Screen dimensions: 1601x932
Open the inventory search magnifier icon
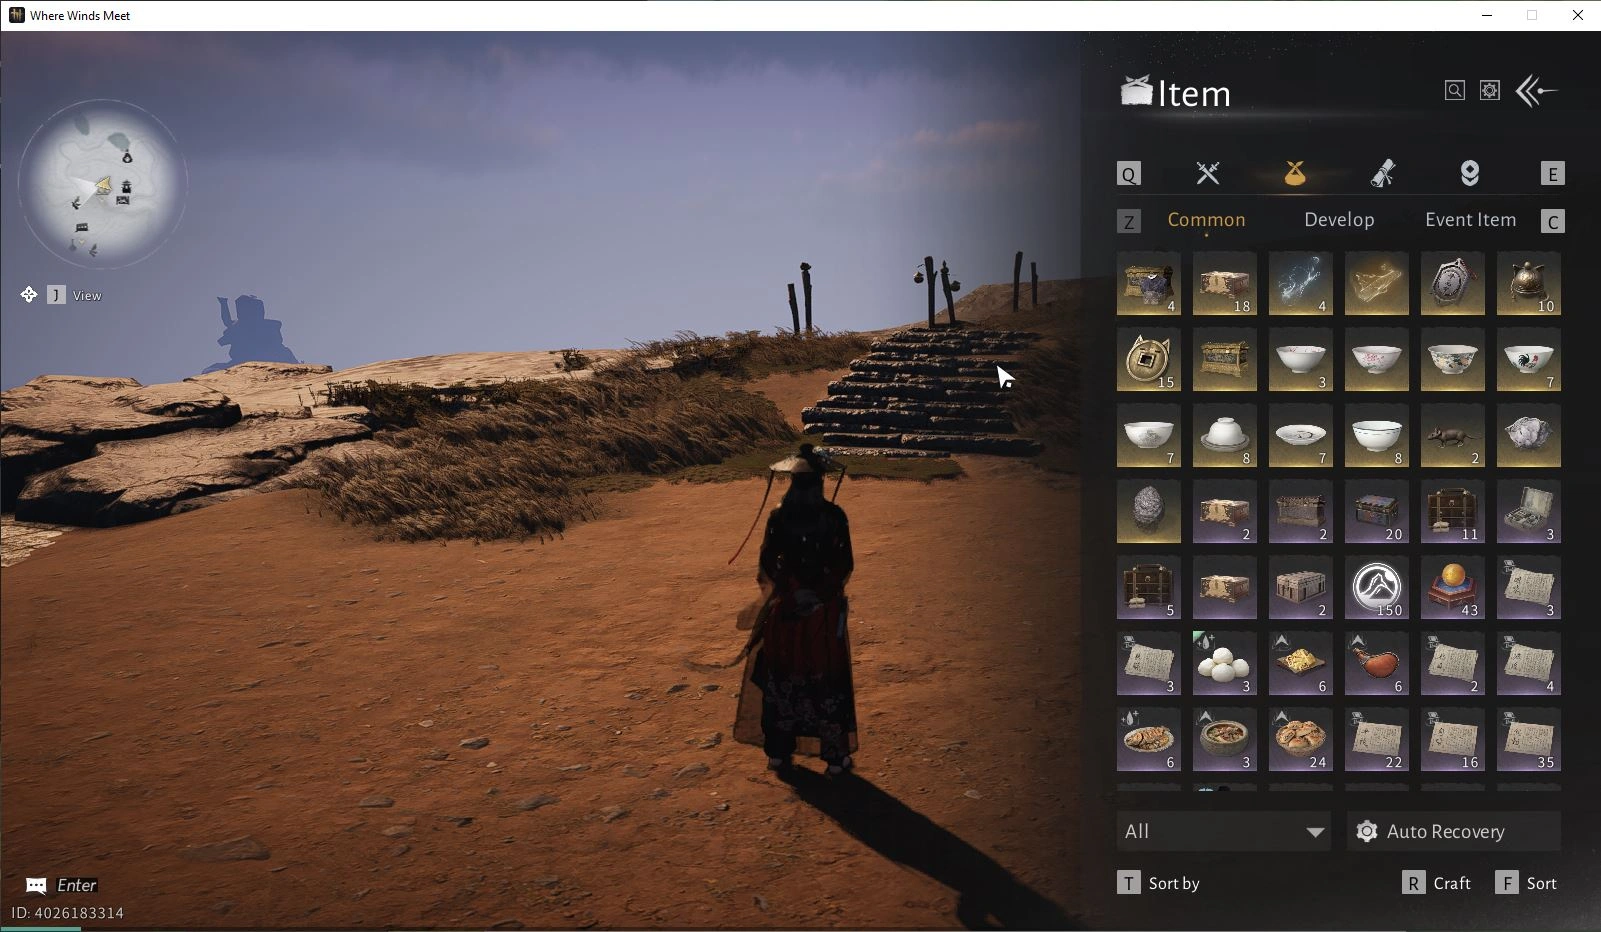point(1454,91)
